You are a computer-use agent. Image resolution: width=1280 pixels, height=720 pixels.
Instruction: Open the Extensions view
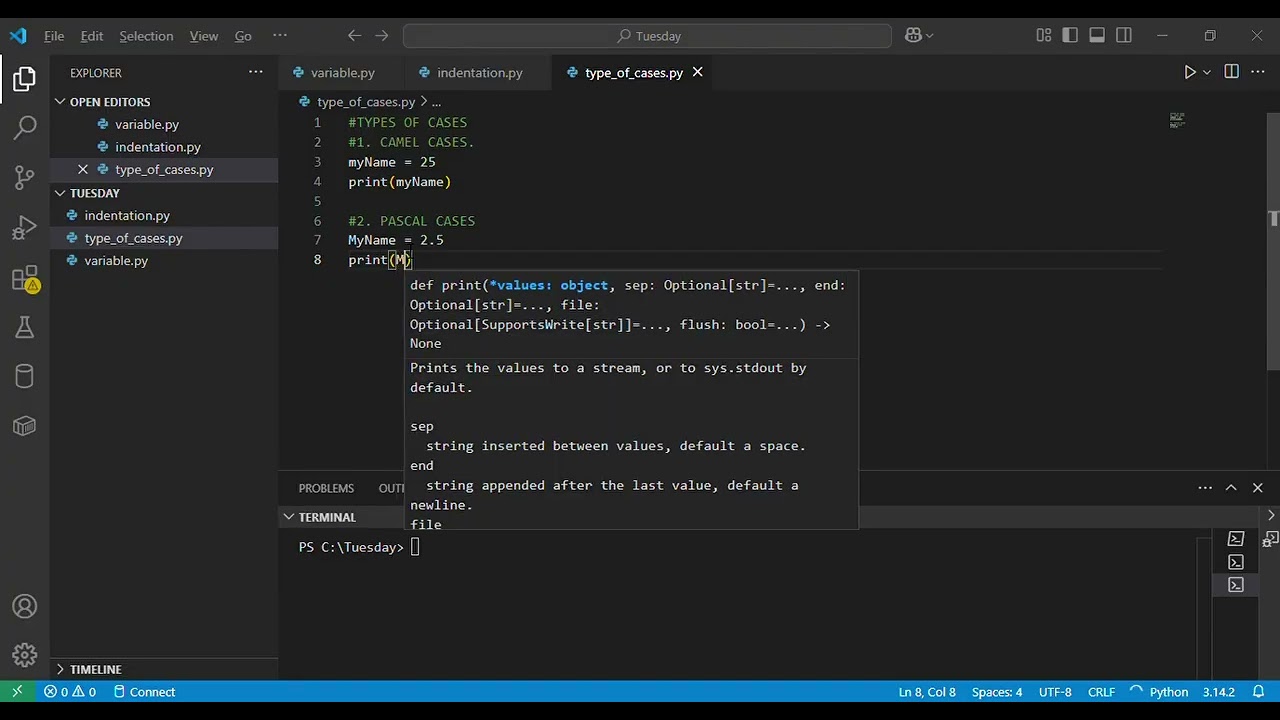[x=25, y=279]
